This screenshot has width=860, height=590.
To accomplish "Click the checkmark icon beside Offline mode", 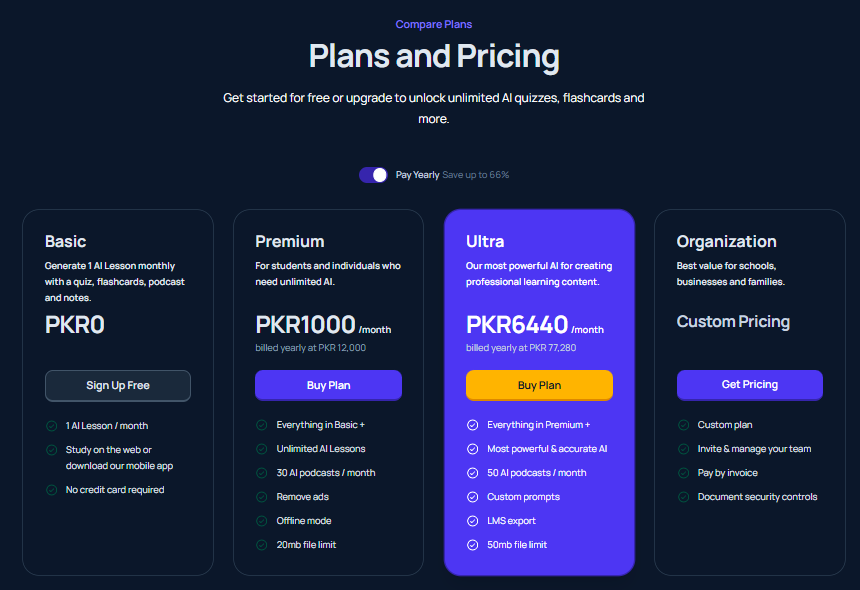I will [x=262, y=521].
